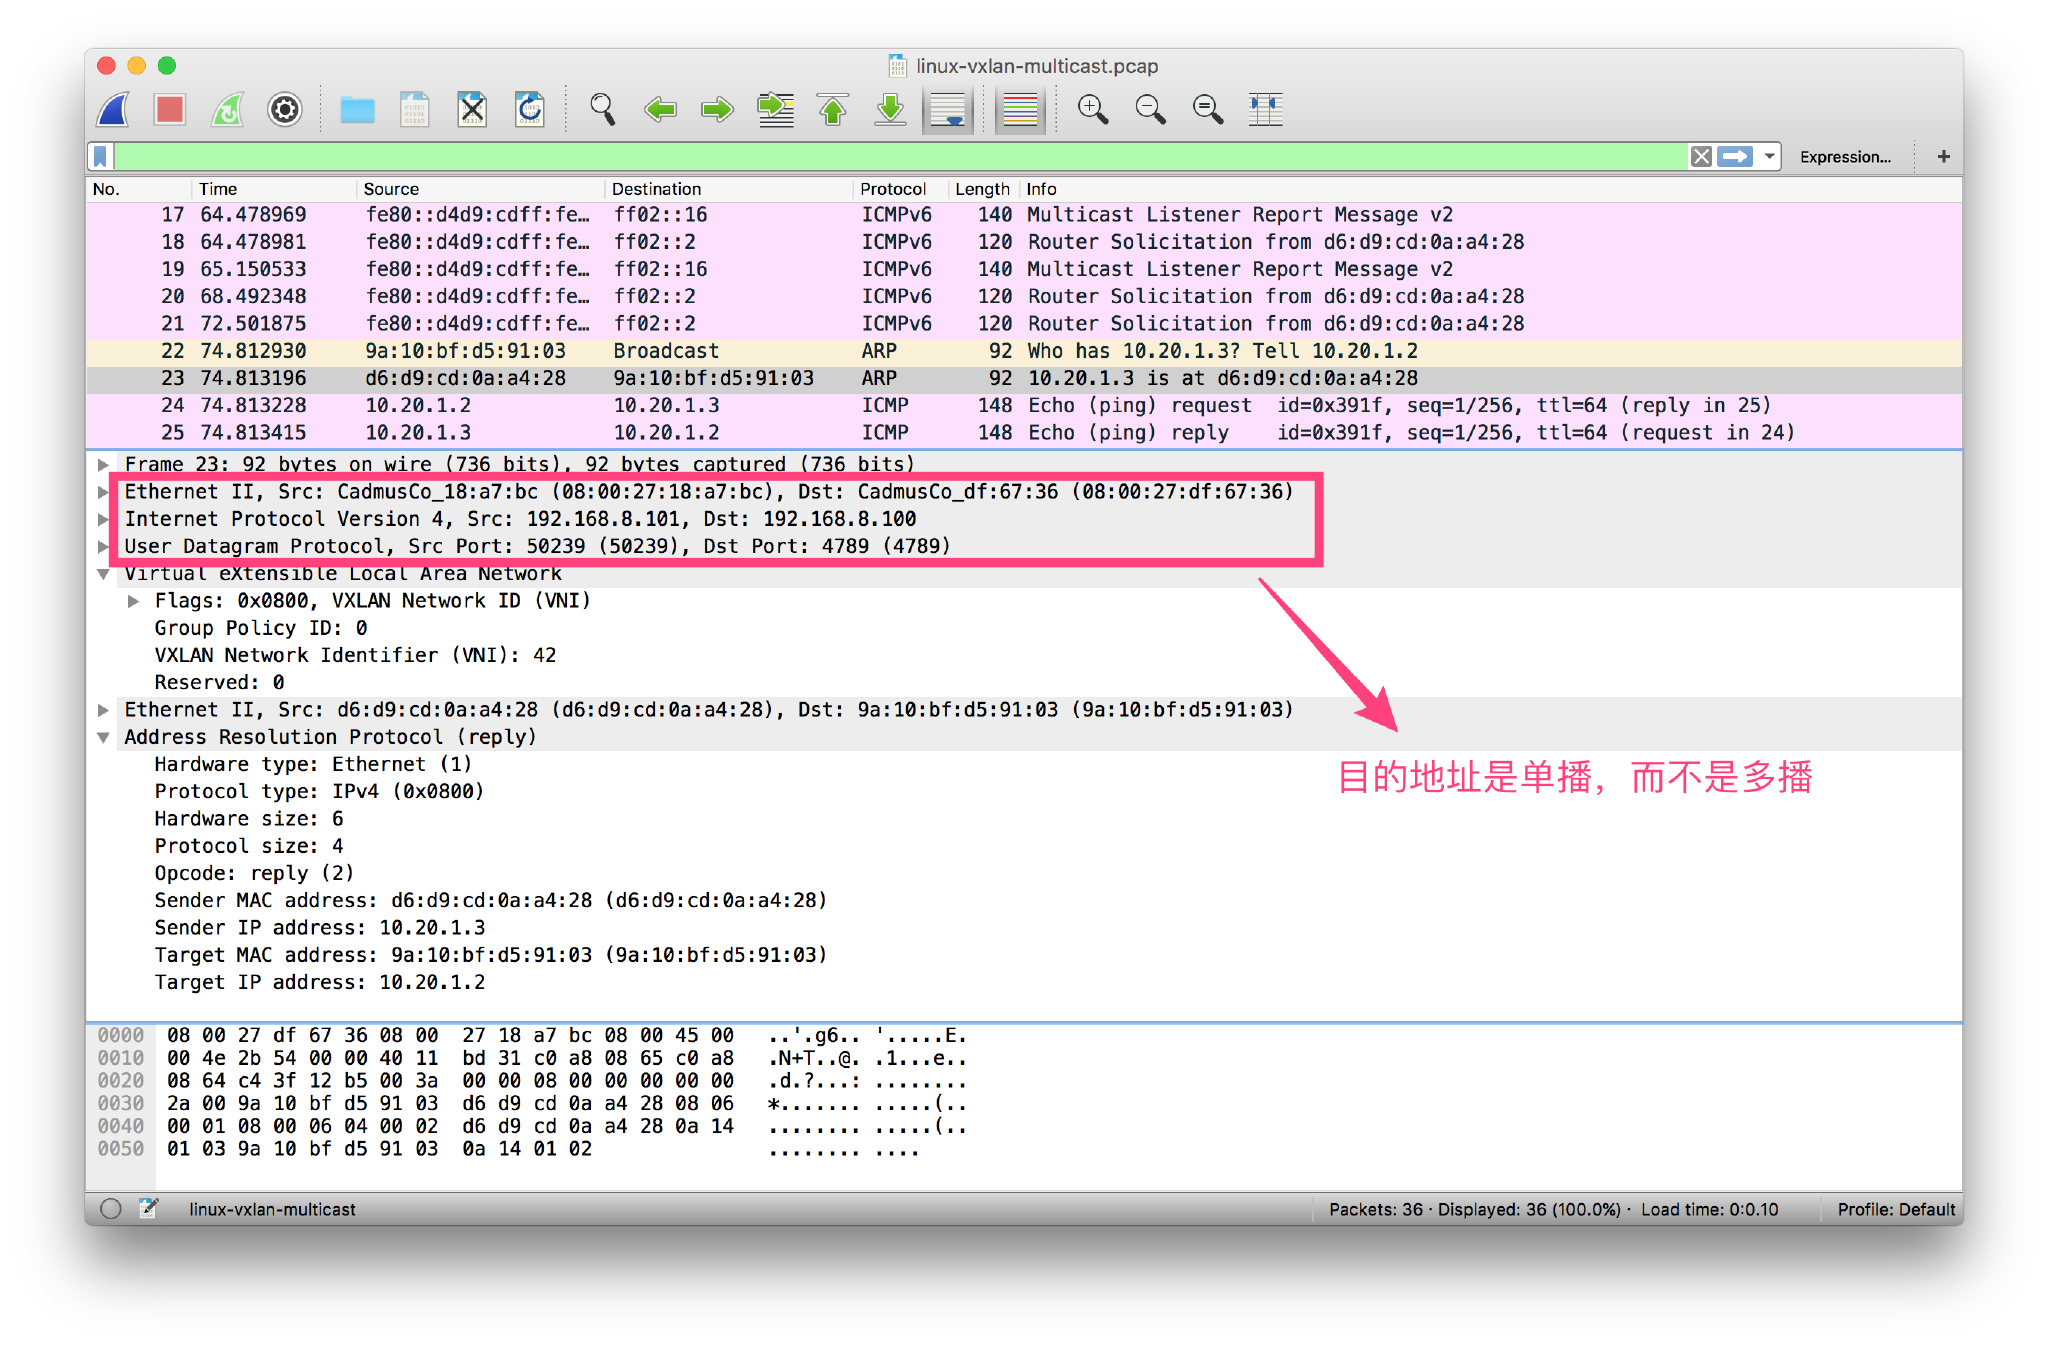Expand inner Ethernet II d6:d9:cd:0a:a4:28 section

click(x=103, y=710)
